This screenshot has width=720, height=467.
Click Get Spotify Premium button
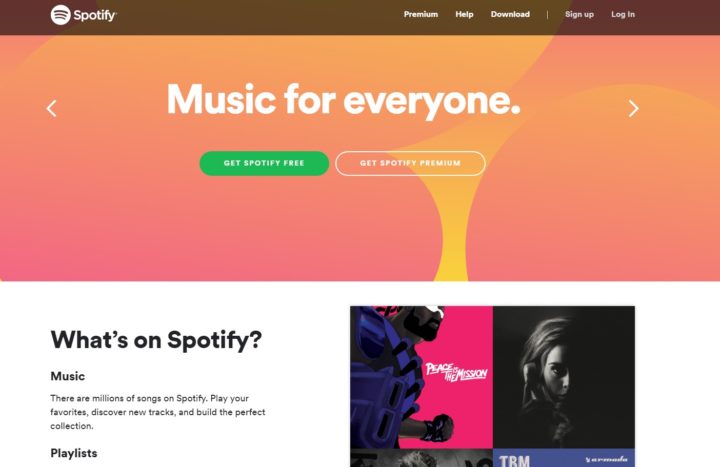410,163
